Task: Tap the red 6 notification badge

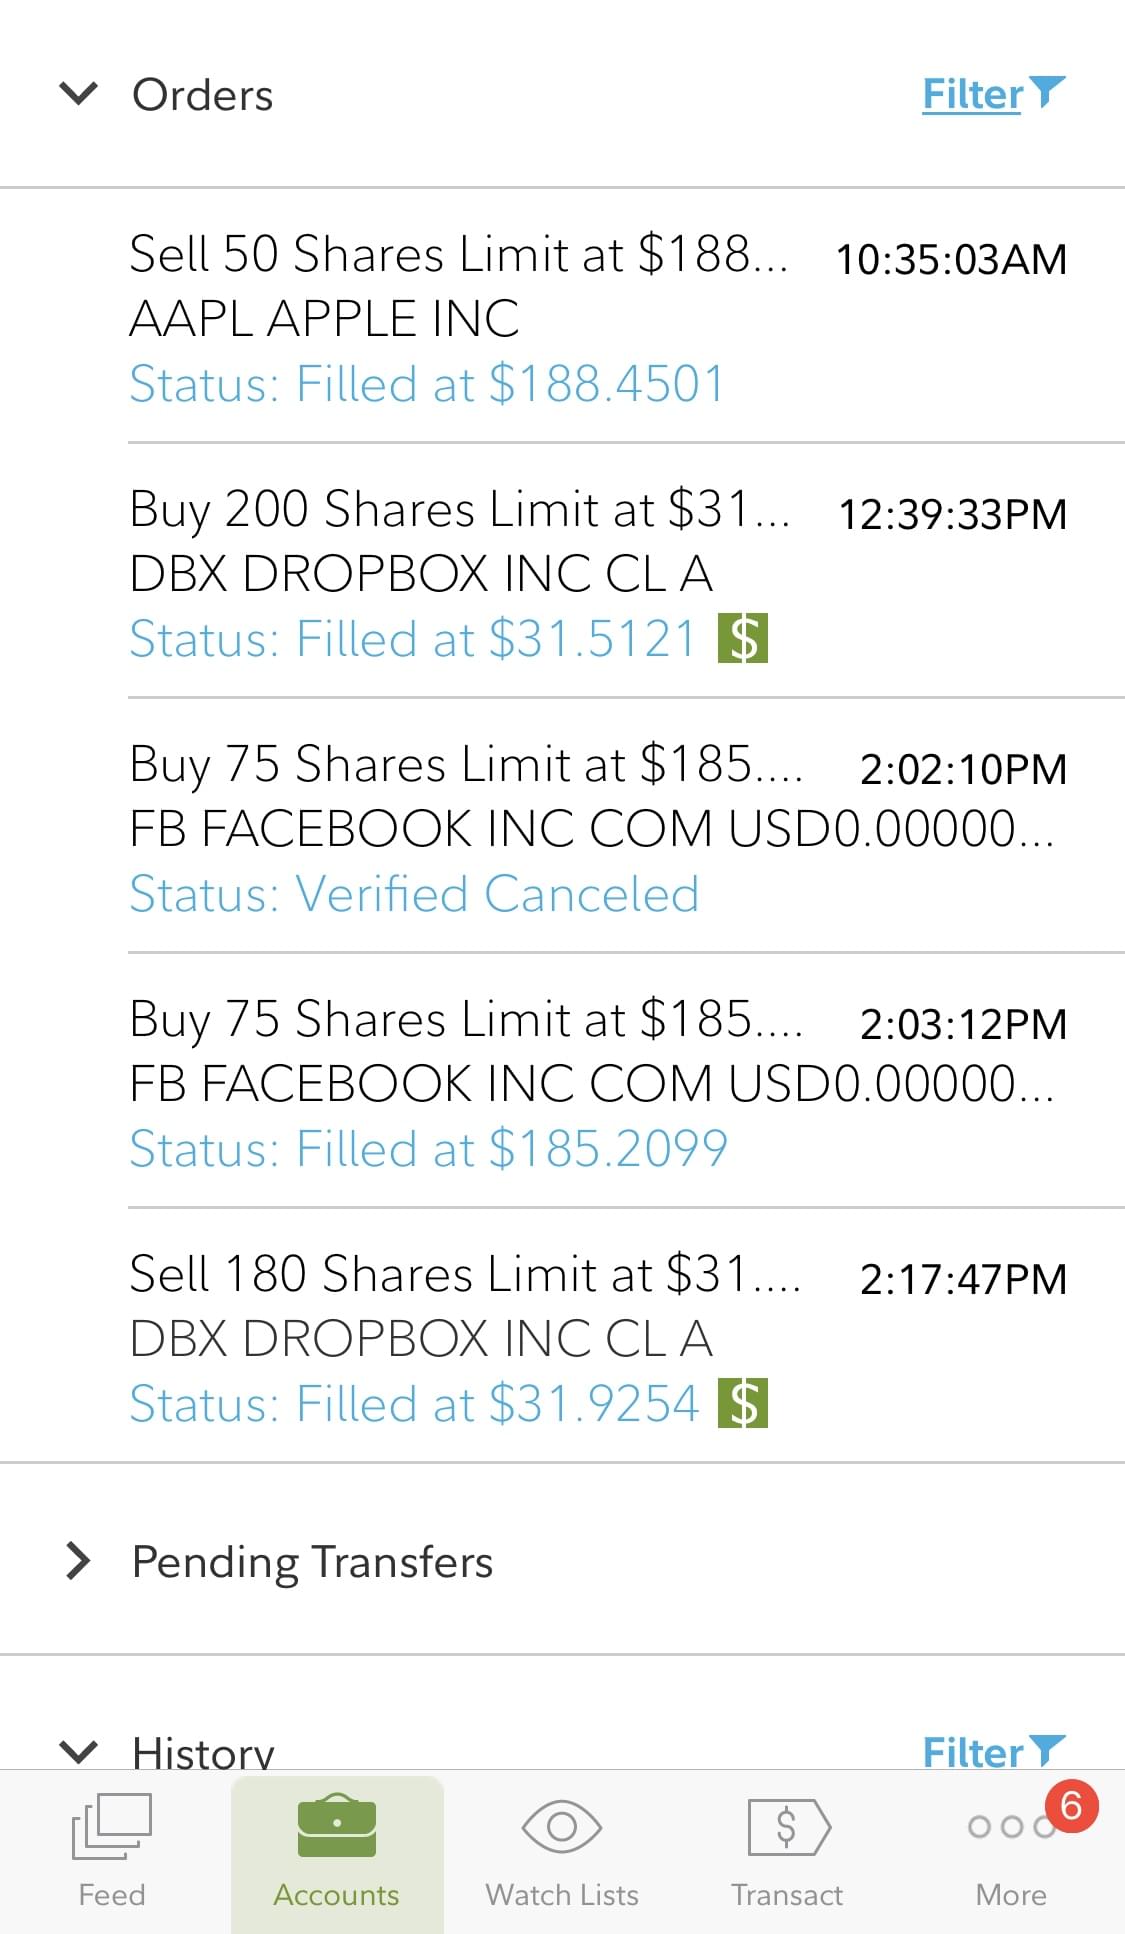Action: (1071, 1806)
